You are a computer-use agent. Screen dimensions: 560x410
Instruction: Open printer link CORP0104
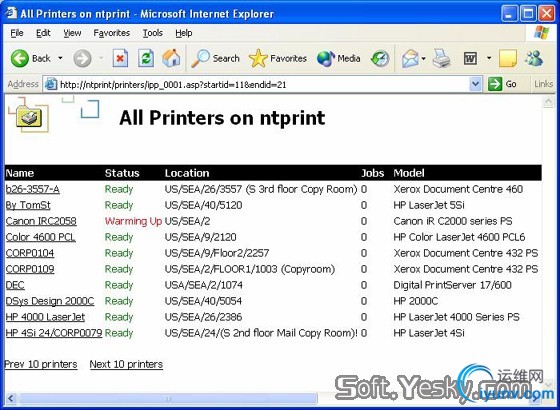[30, 253]
